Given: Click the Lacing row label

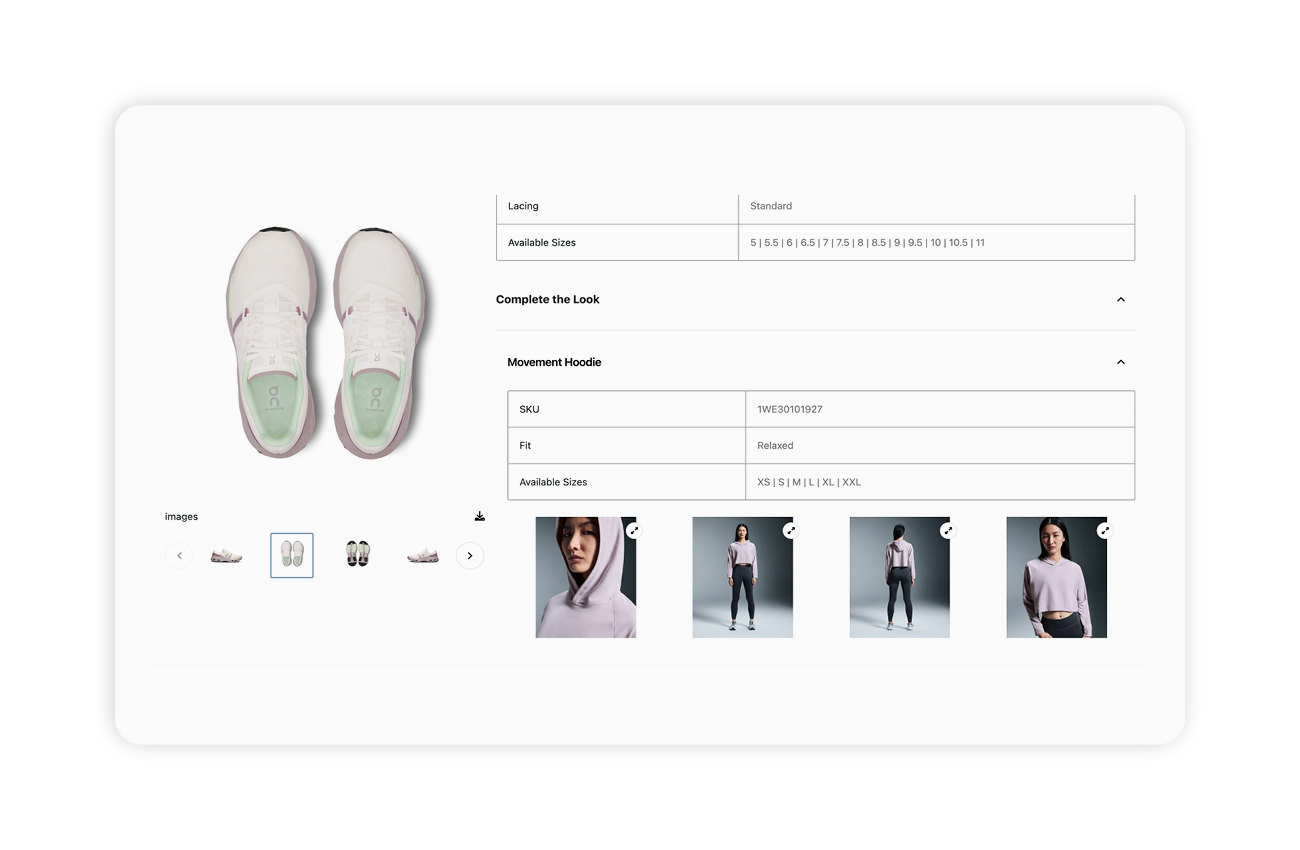Looking at the screenshot, I should (x=523, y=206).
